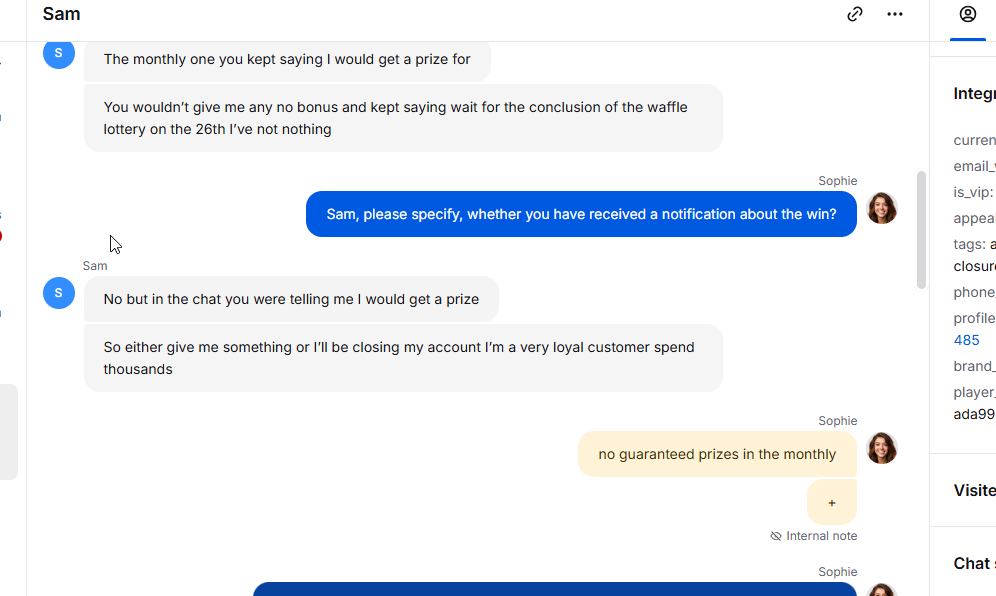Image resolution: width=996 pixels, height=596 pixels.
Task: Click Sam's message about the waffle lottery
Action: [402, 118]
